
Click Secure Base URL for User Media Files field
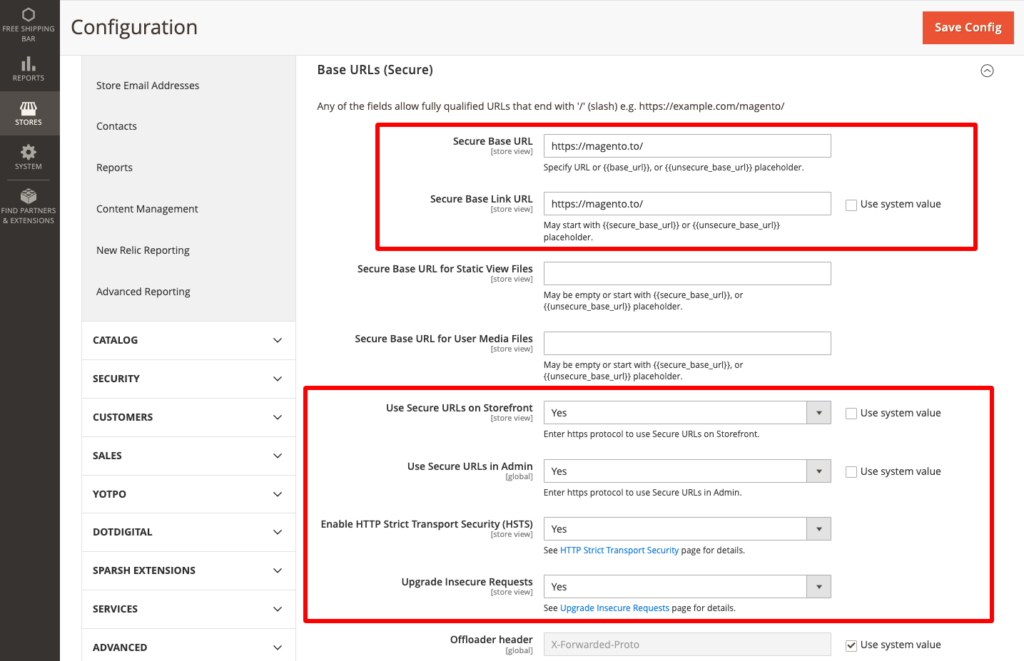point(687,344)
